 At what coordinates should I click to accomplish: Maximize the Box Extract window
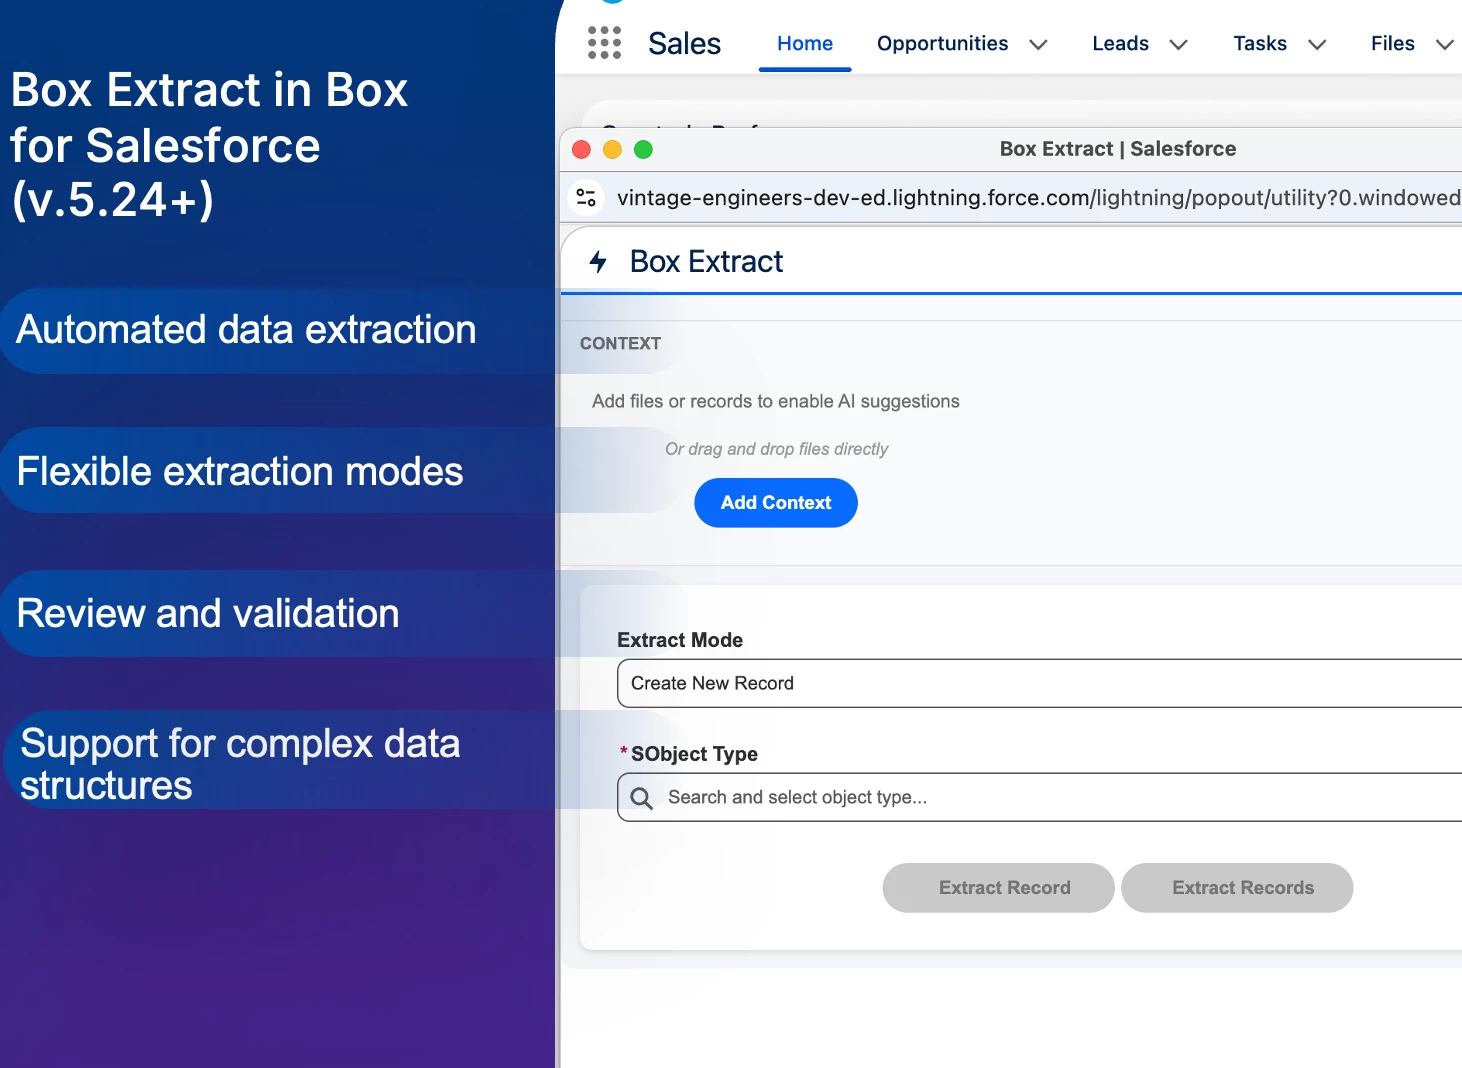pos(643,149)
